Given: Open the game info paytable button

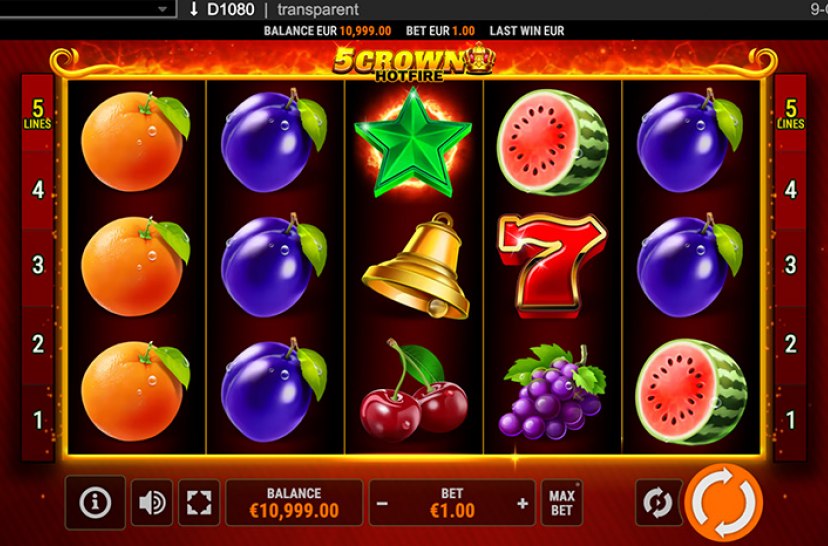Looking at the screenshot, I should coord(95,502).
